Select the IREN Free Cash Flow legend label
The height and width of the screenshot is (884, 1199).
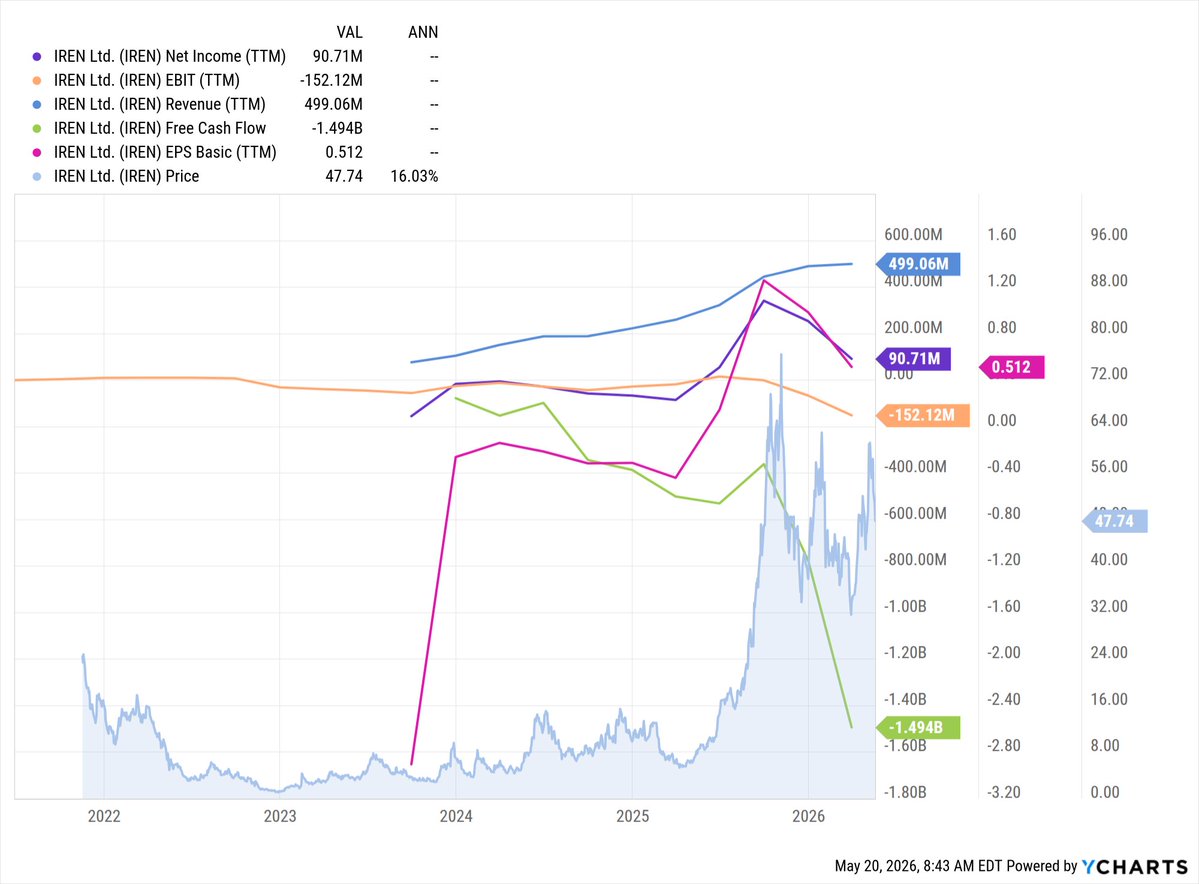tap(160, 128)
